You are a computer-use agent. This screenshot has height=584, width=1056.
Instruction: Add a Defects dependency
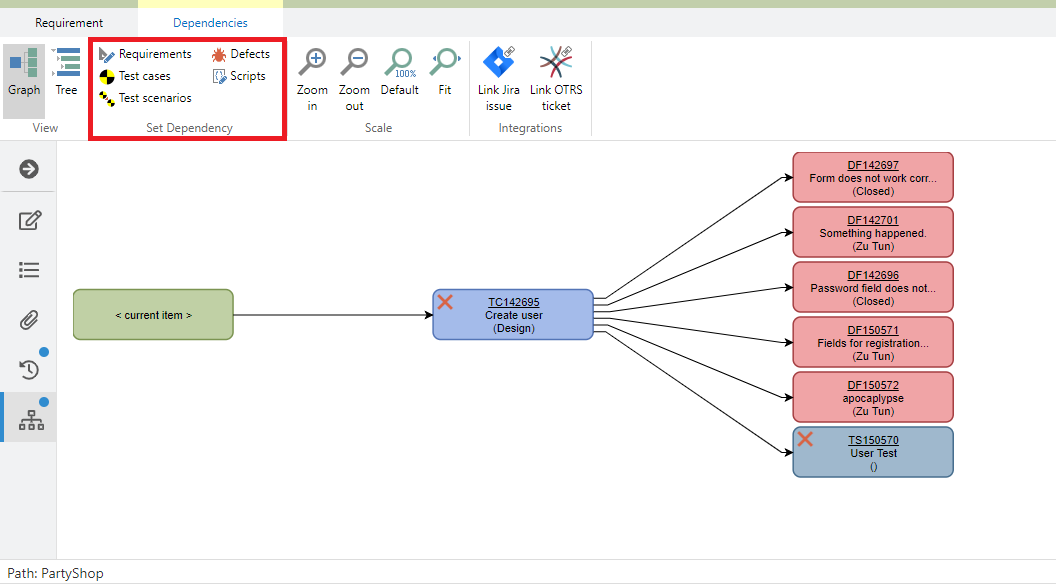241,54
